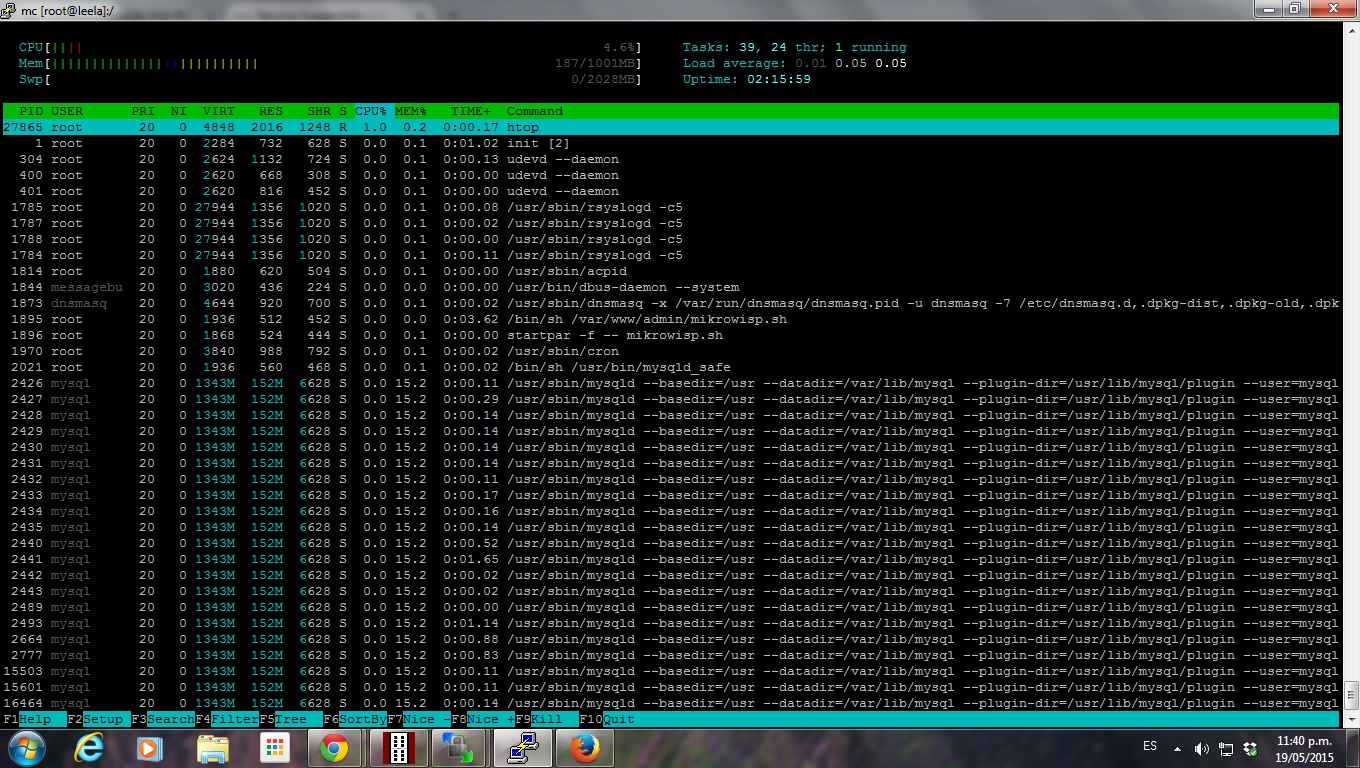Image resolution: width=1360 pixels, height=768 pixels.
Task: Open the clock showing 11:40 p.m.
Action: 1305,749
